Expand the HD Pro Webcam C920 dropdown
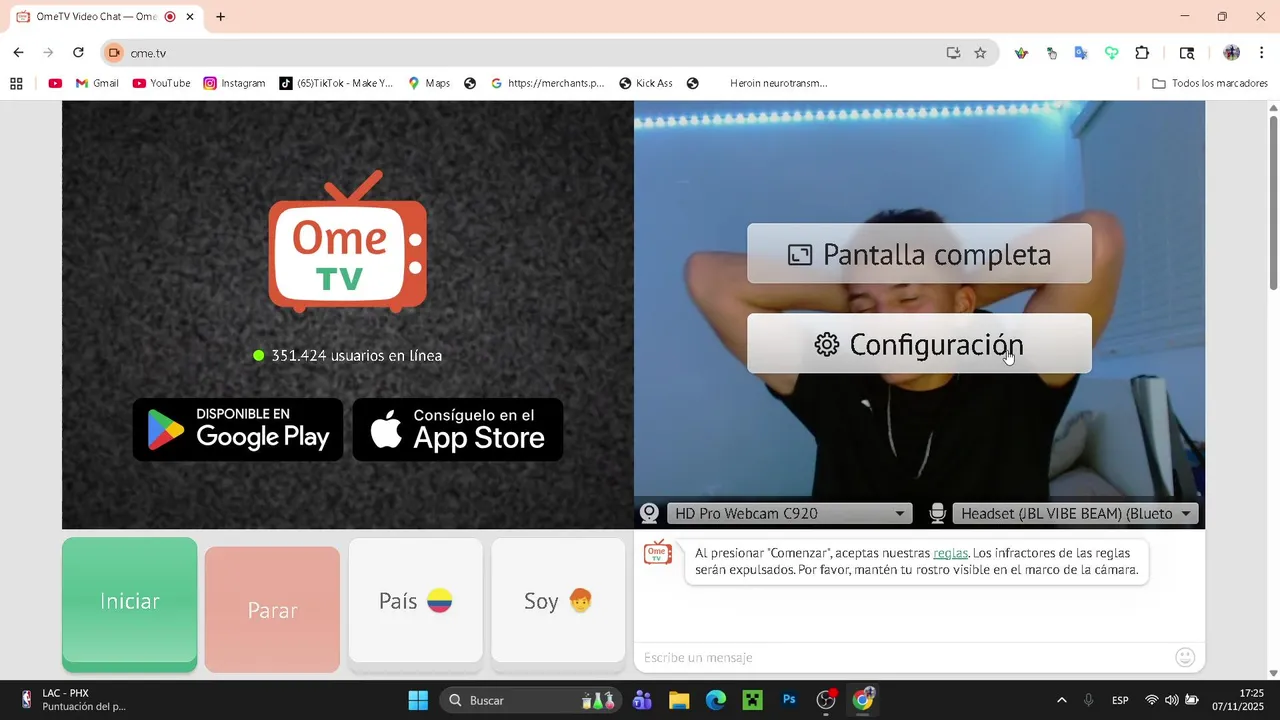This screenshot has height=720, width=1280. point(790,514)
